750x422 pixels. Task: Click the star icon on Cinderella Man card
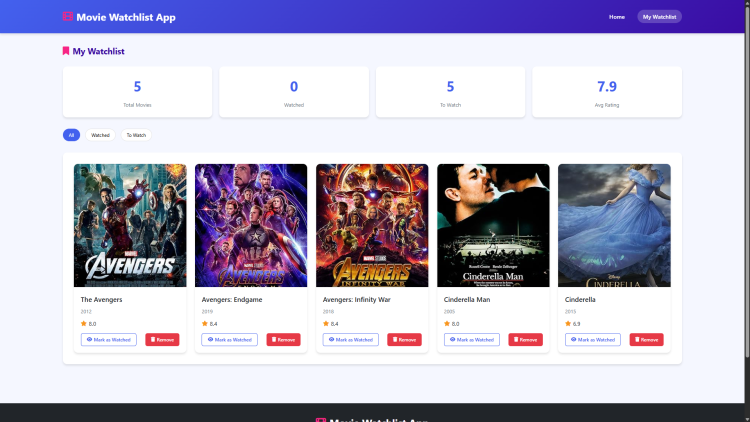click(447, 324)
